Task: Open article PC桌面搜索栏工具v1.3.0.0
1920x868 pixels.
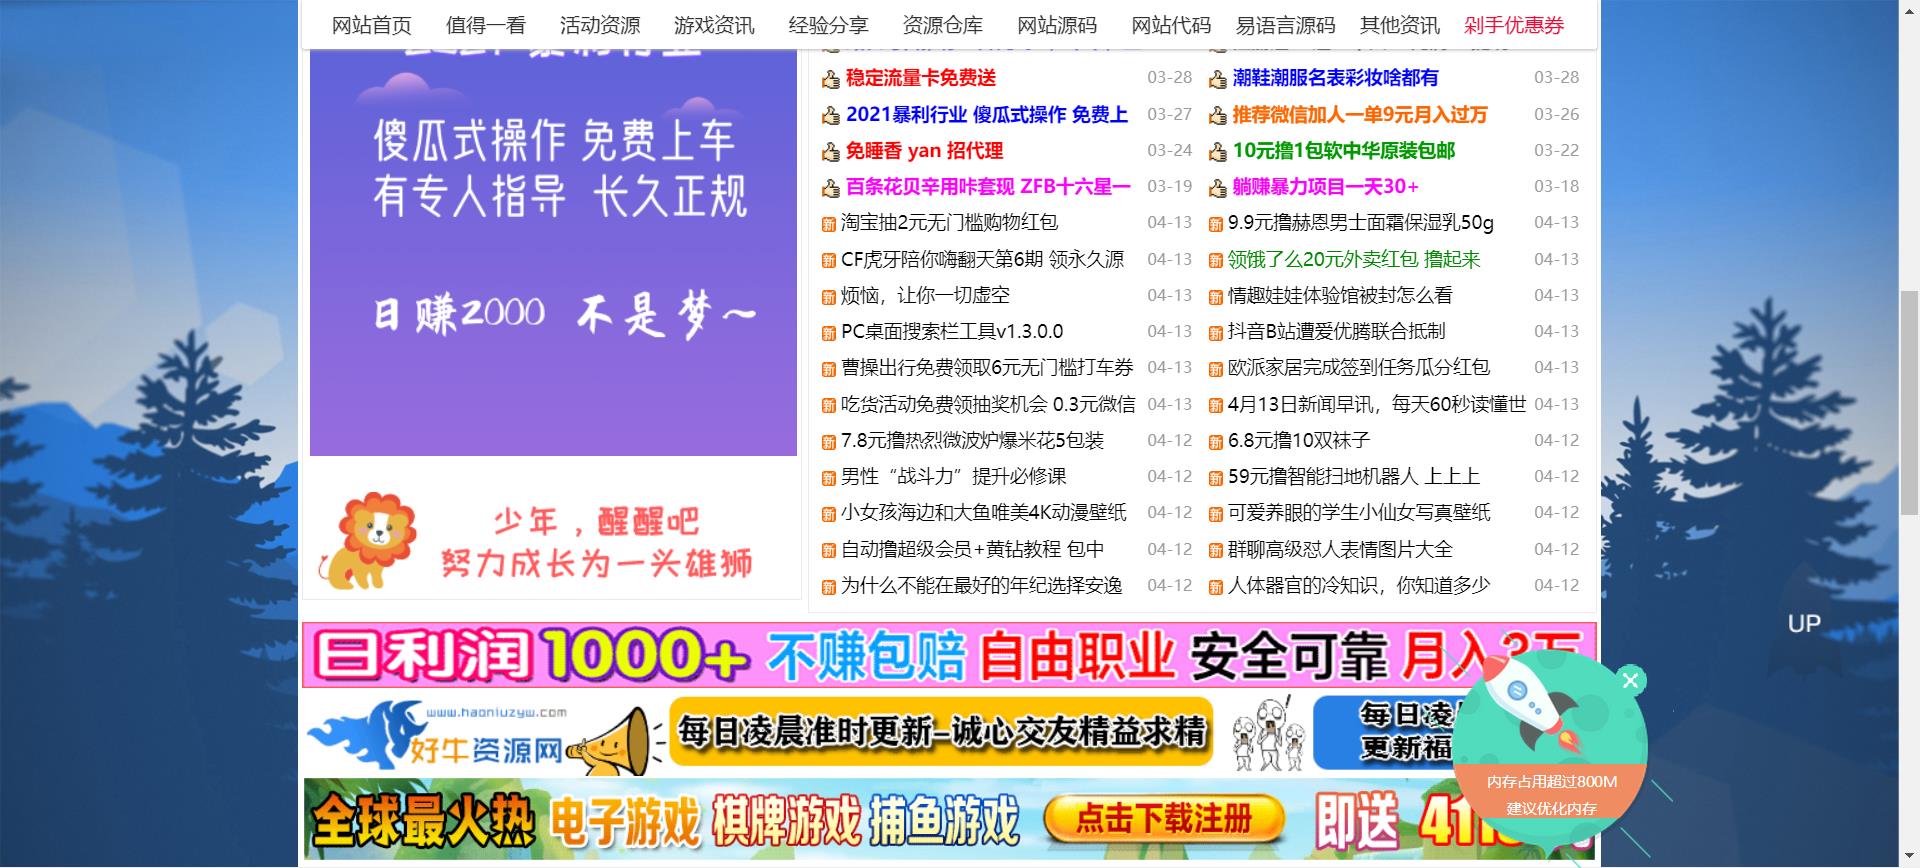Action: point(951,332)
